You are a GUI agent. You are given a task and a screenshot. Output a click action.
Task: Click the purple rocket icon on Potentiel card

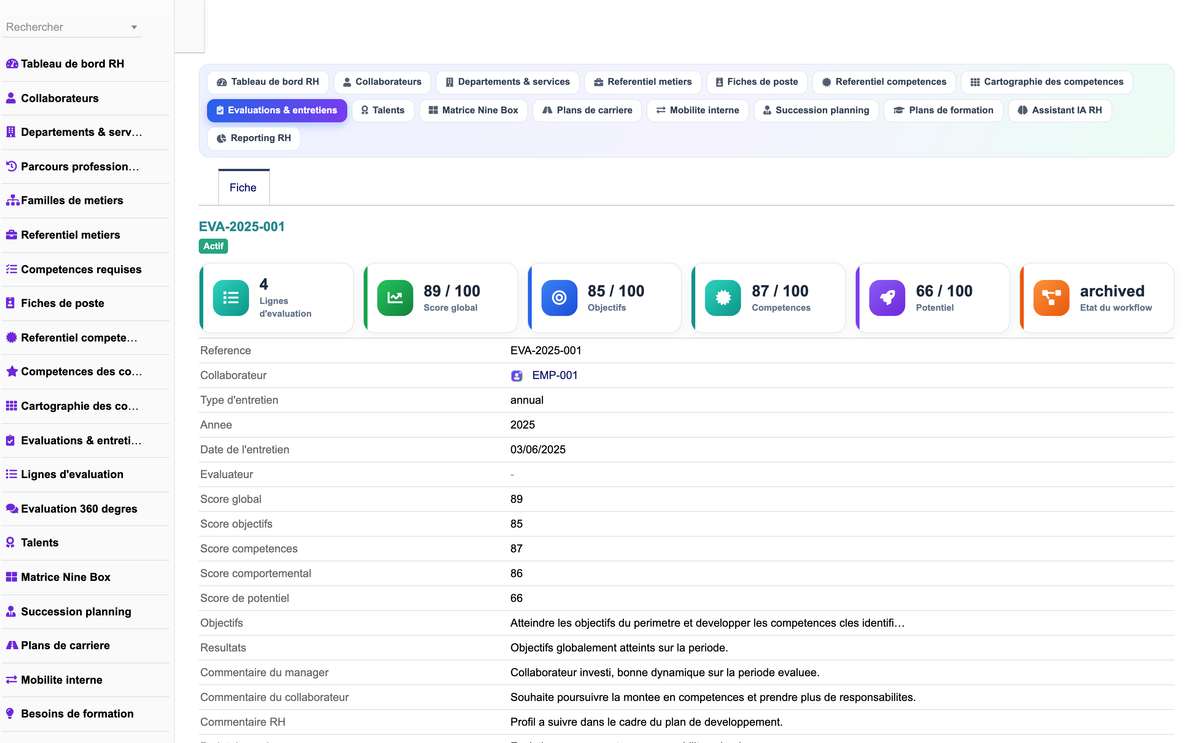click(x=887, y=298)
